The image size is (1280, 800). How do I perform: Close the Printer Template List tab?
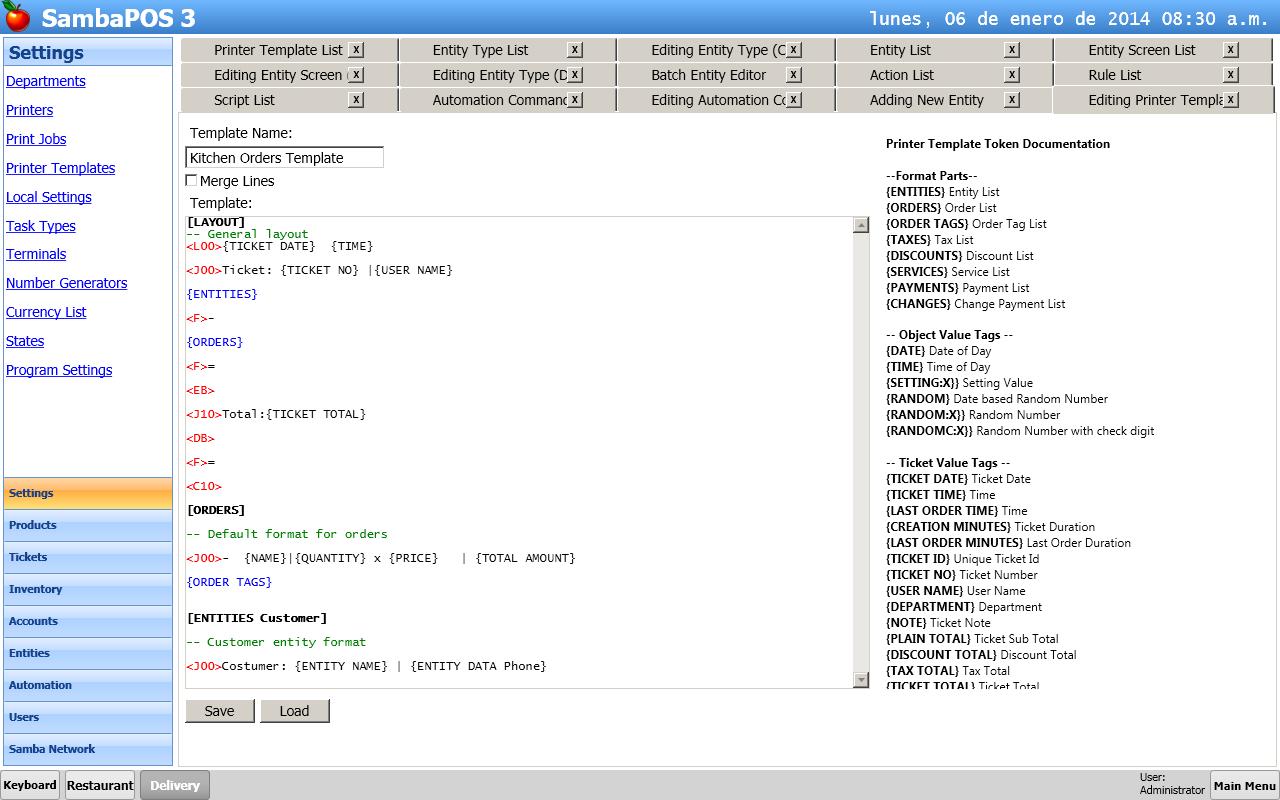[x=356, y=50]
